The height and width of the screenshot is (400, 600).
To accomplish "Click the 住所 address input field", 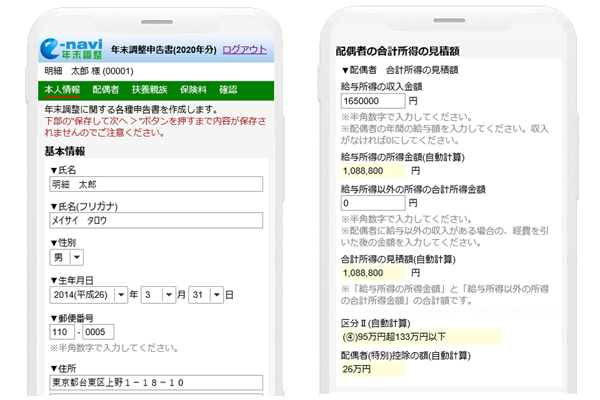I will pyautogui.click(x=154, y=382).
